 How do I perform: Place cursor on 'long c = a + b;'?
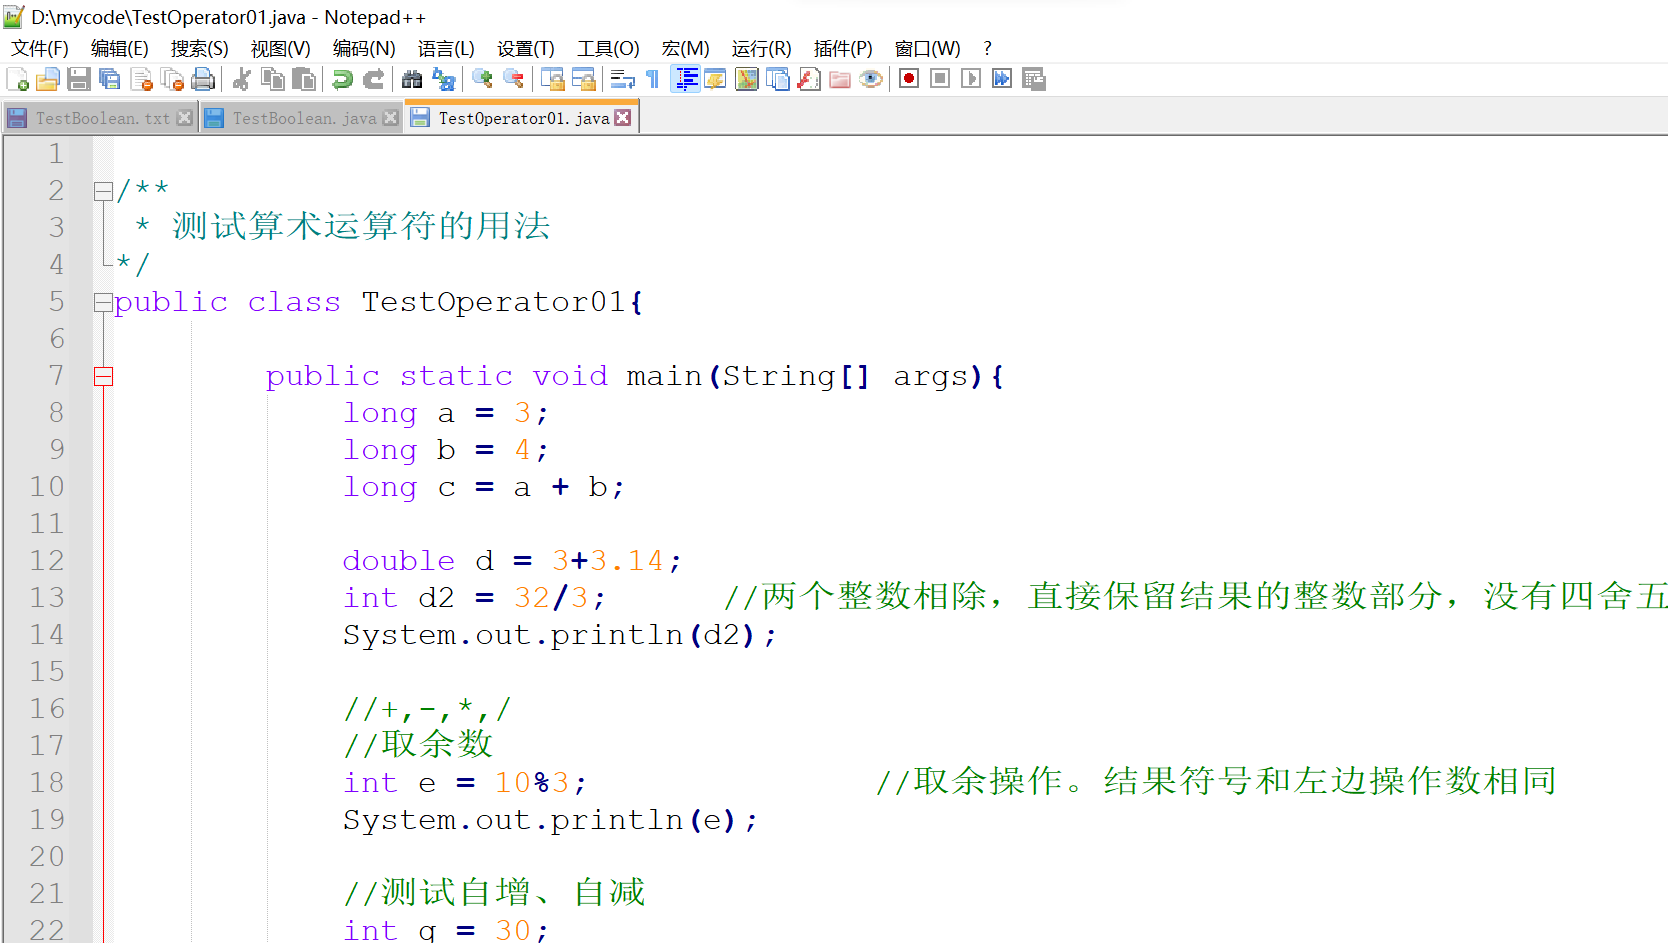[484, 487]
